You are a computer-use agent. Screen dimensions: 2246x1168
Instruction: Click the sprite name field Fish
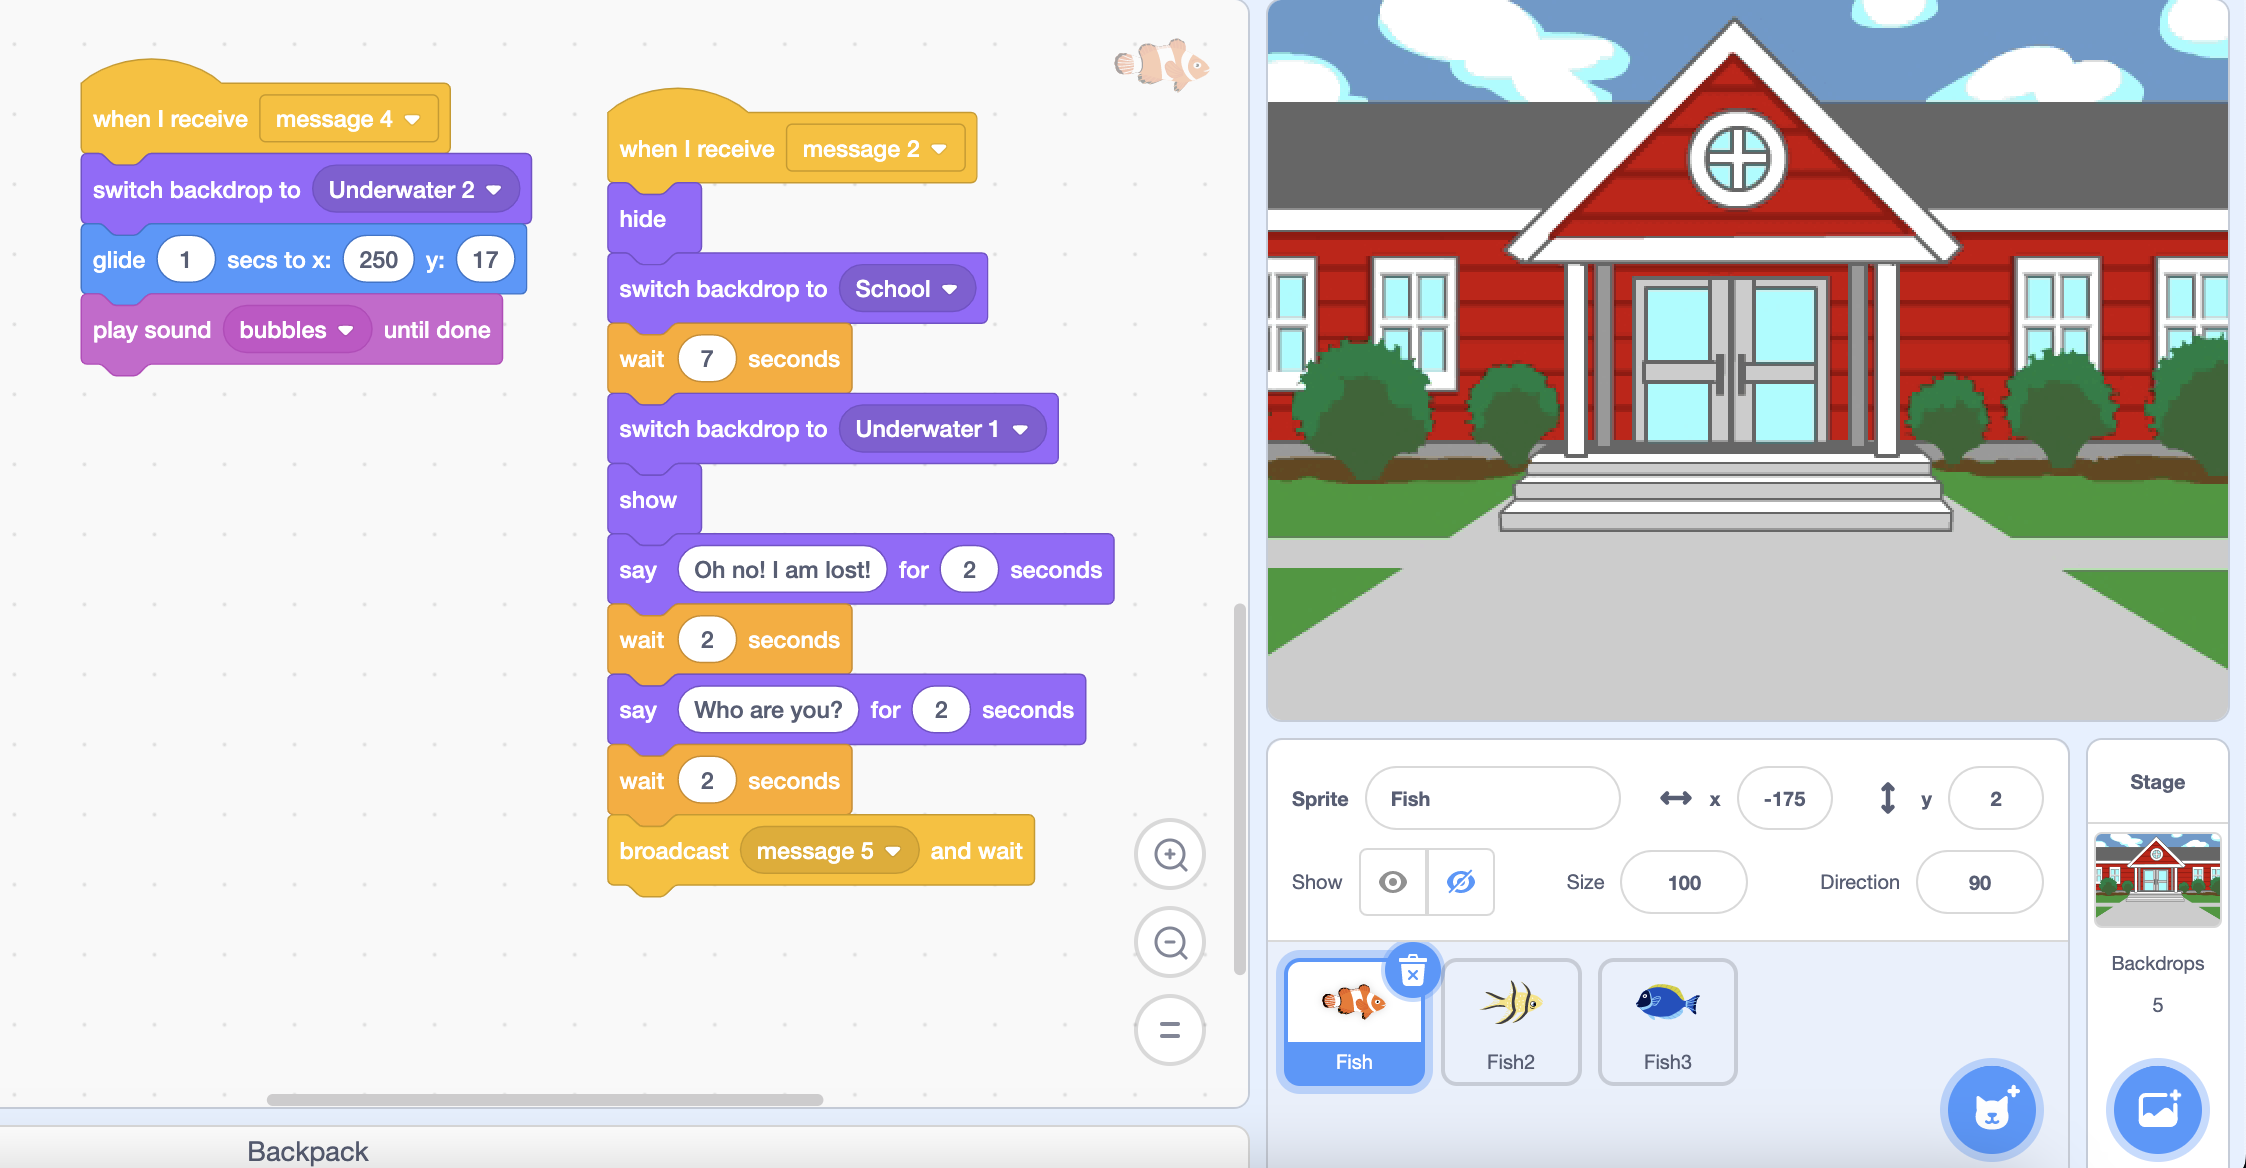click(1491, 799)
